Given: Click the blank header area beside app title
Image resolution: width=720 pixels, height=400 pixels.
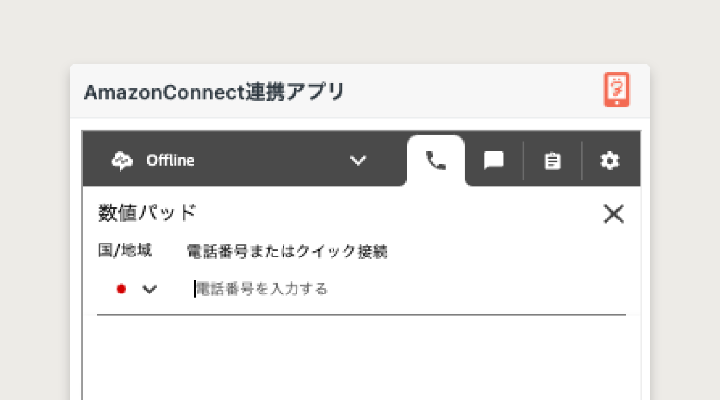Looking at the screenshot, I should (x=470, y=92).
